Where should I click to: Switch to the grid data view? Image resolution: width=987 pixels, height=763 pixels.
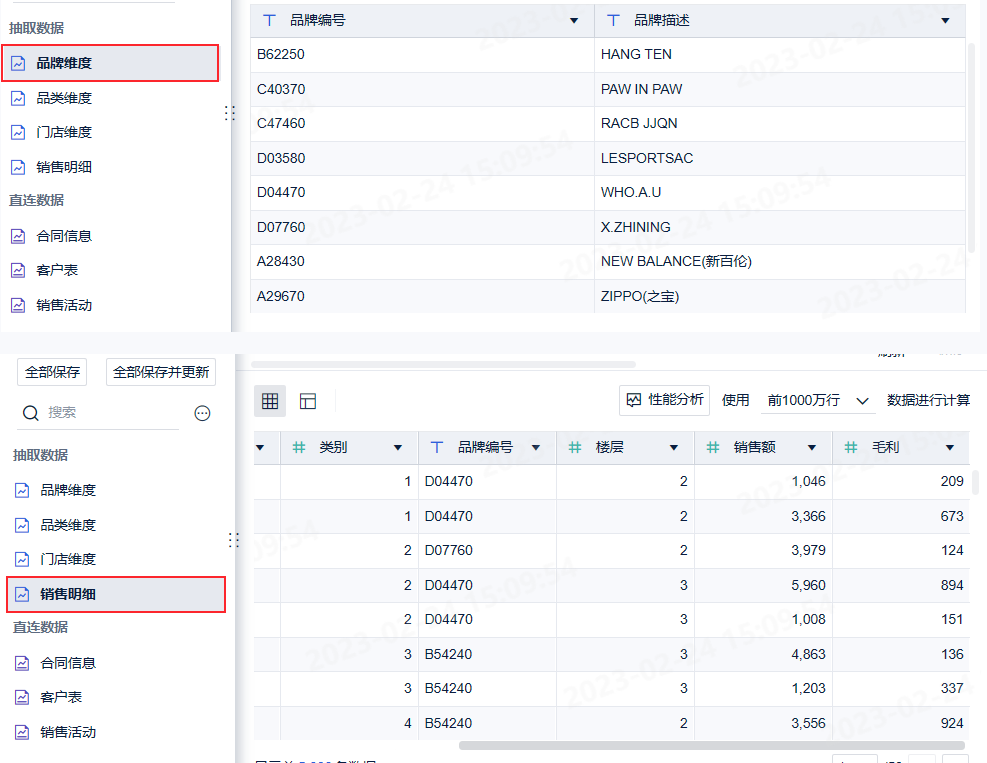tap(270, 401)
